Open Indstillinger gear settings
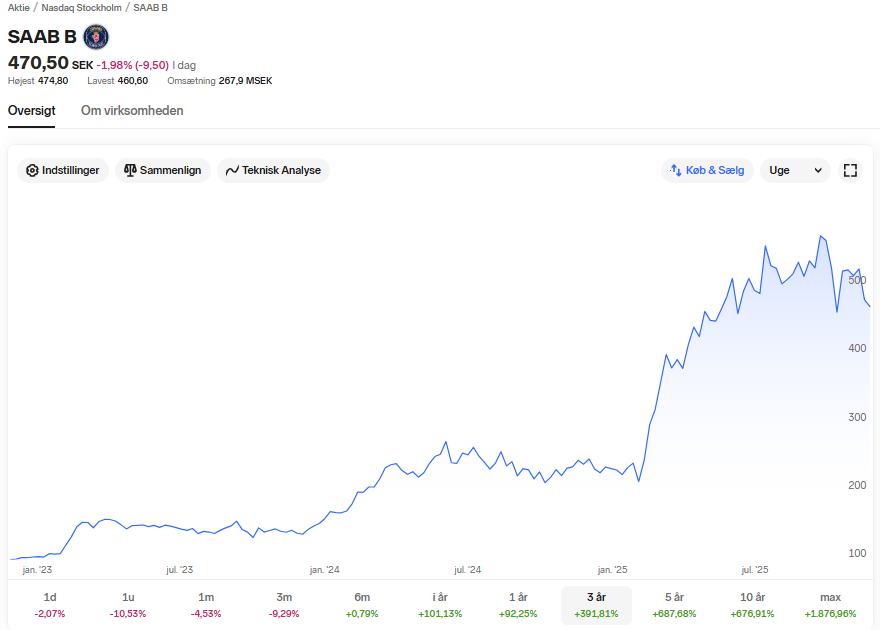 (x=63, y=170)
